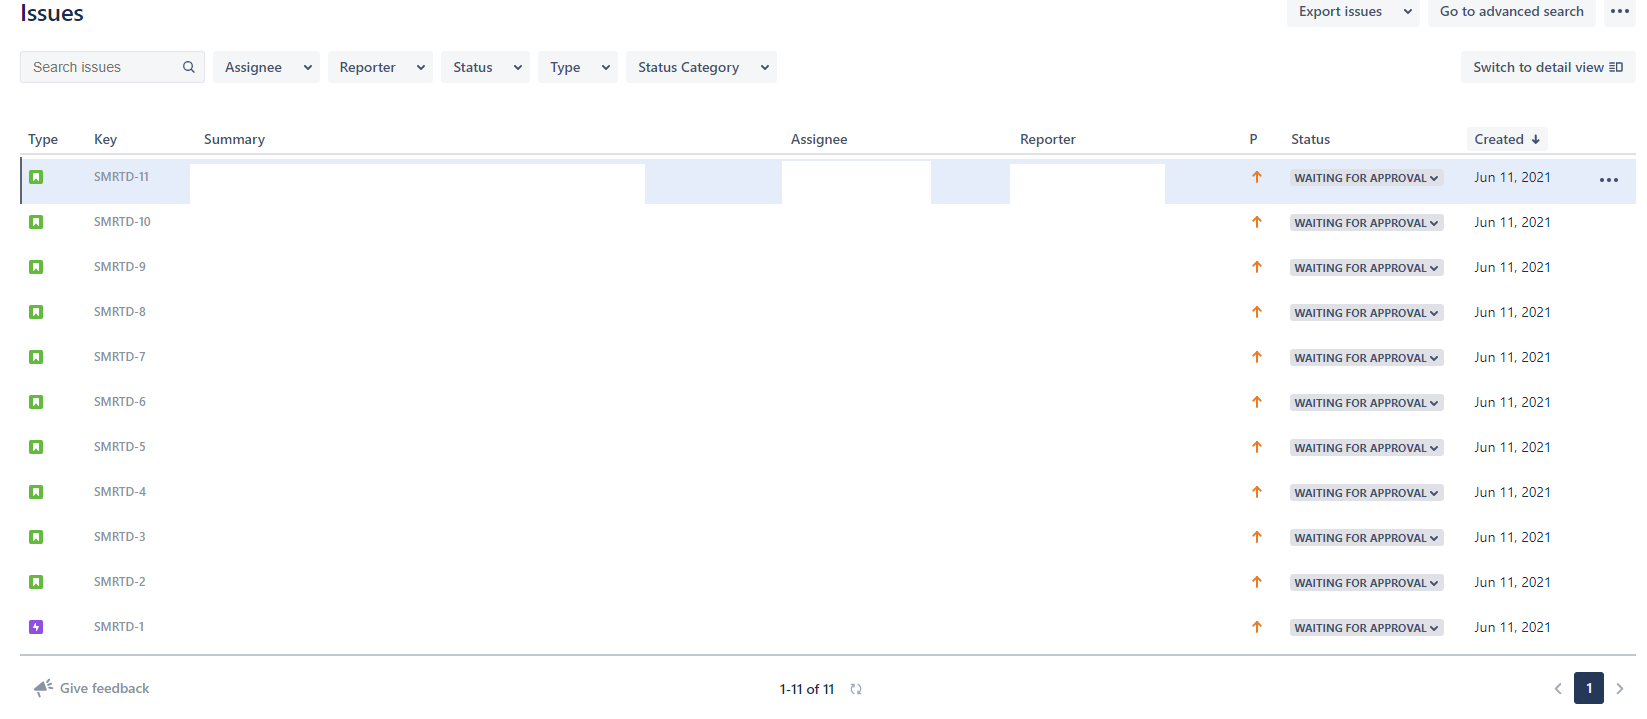
Task: Switch to detail view
Action: [1548, 67]
